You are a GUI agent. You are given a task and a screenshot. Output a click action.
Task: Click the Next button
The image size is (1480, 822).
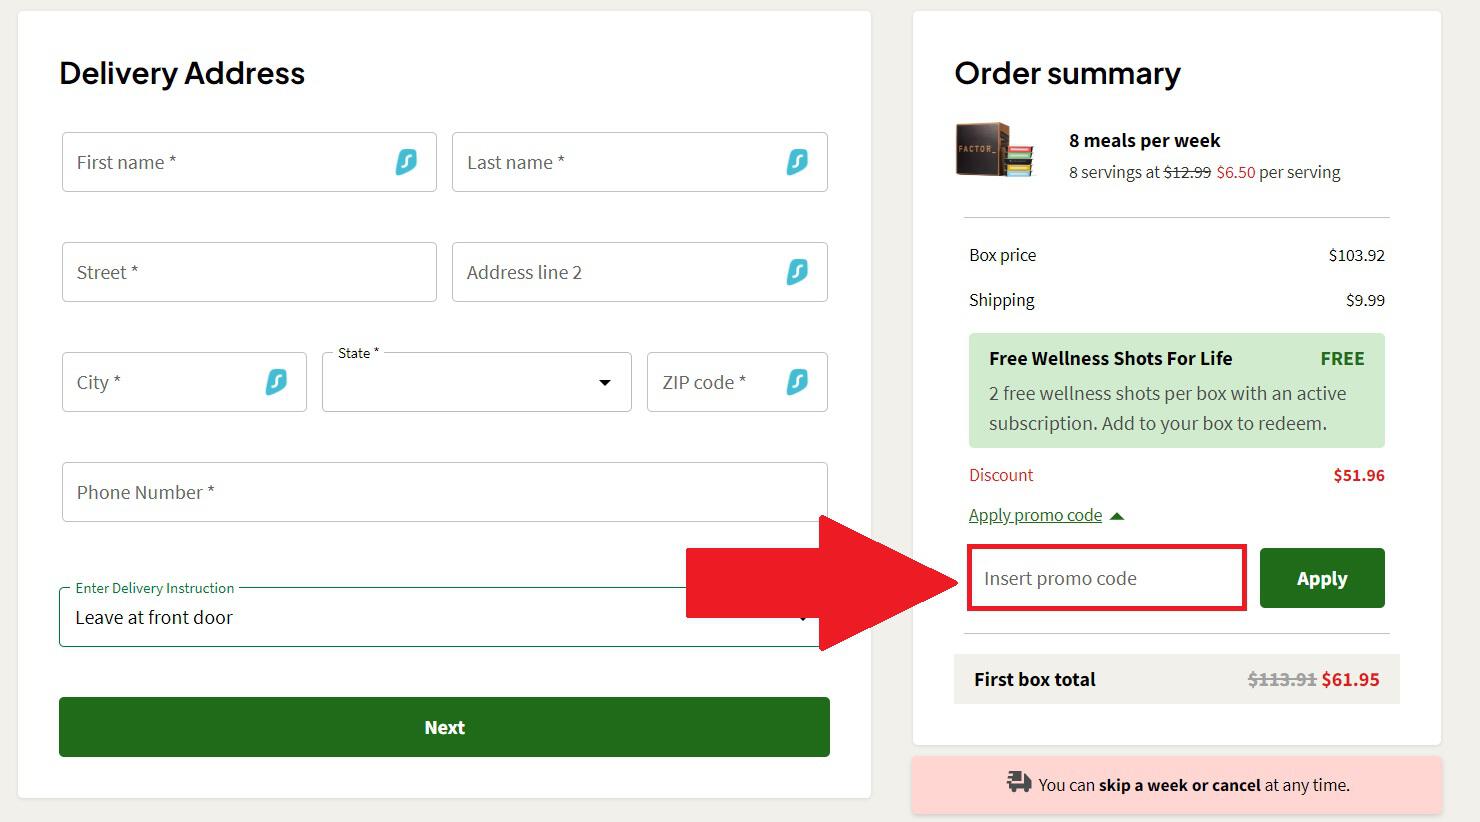click(444, 727)
